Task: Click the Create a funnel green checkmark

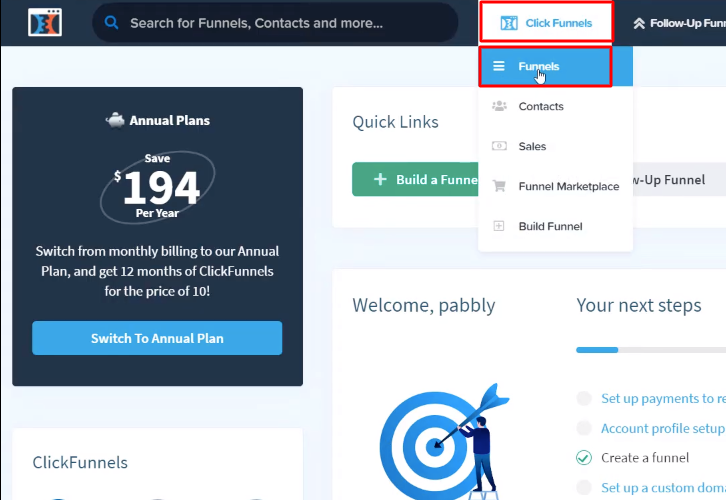Action: point(584,458)
